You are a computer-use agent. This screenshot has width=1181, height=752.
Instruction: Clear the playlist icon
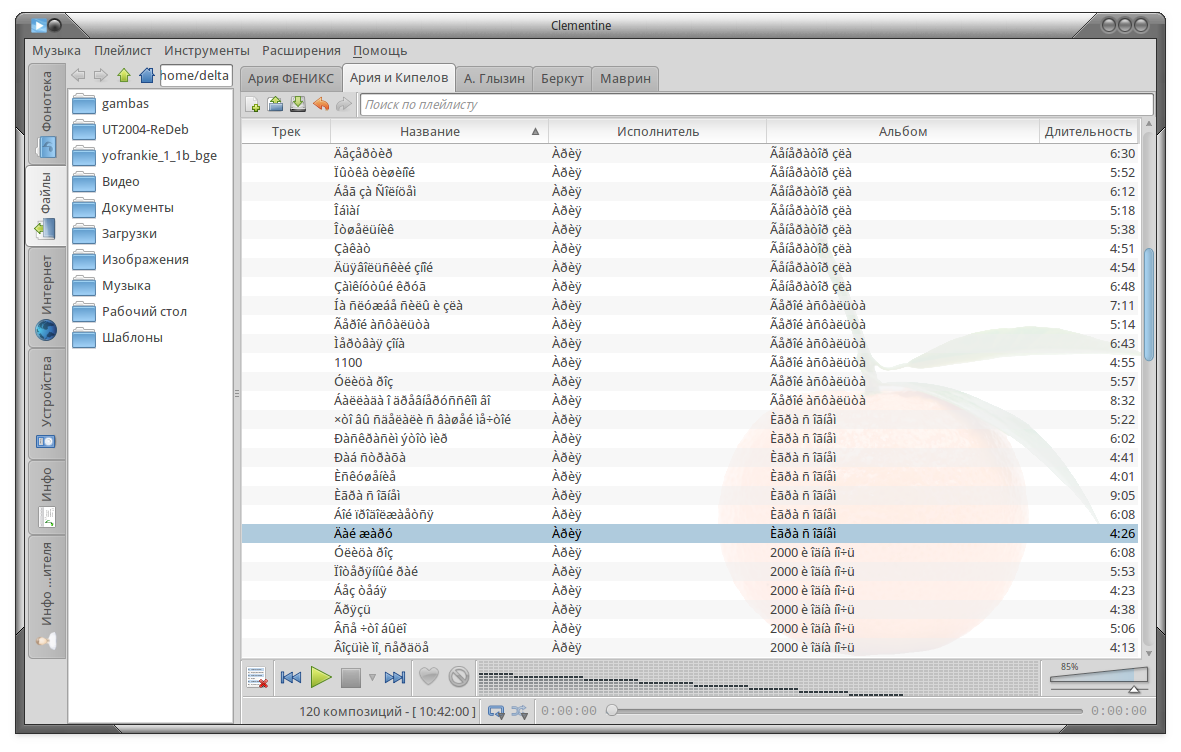258,677
